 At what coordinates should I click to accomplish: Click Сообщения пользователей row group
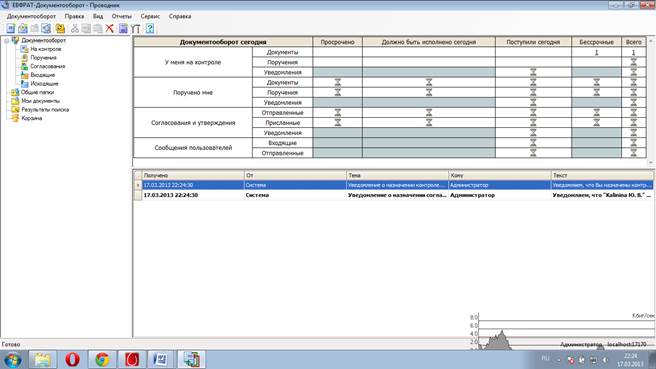coord(193,148)
